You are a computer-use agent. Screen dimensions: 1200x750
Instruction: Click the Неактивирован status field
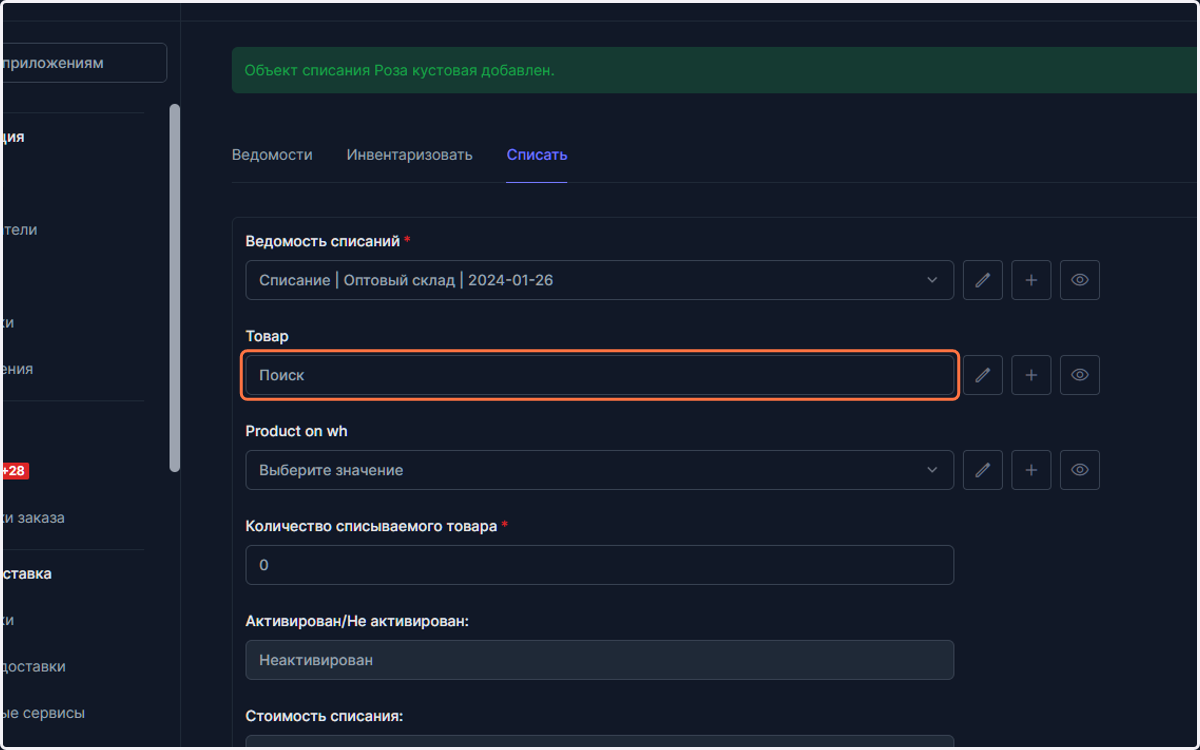coord(599,660)
